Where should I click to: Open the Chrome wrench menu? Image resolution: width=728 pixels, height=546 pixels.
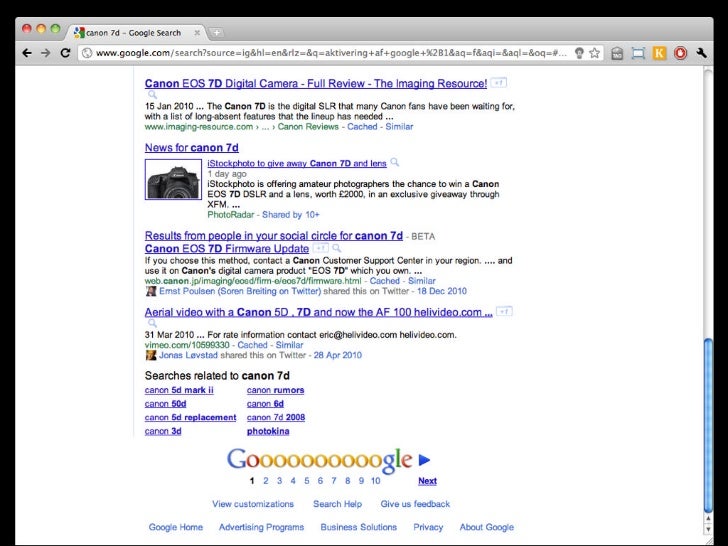702,53
